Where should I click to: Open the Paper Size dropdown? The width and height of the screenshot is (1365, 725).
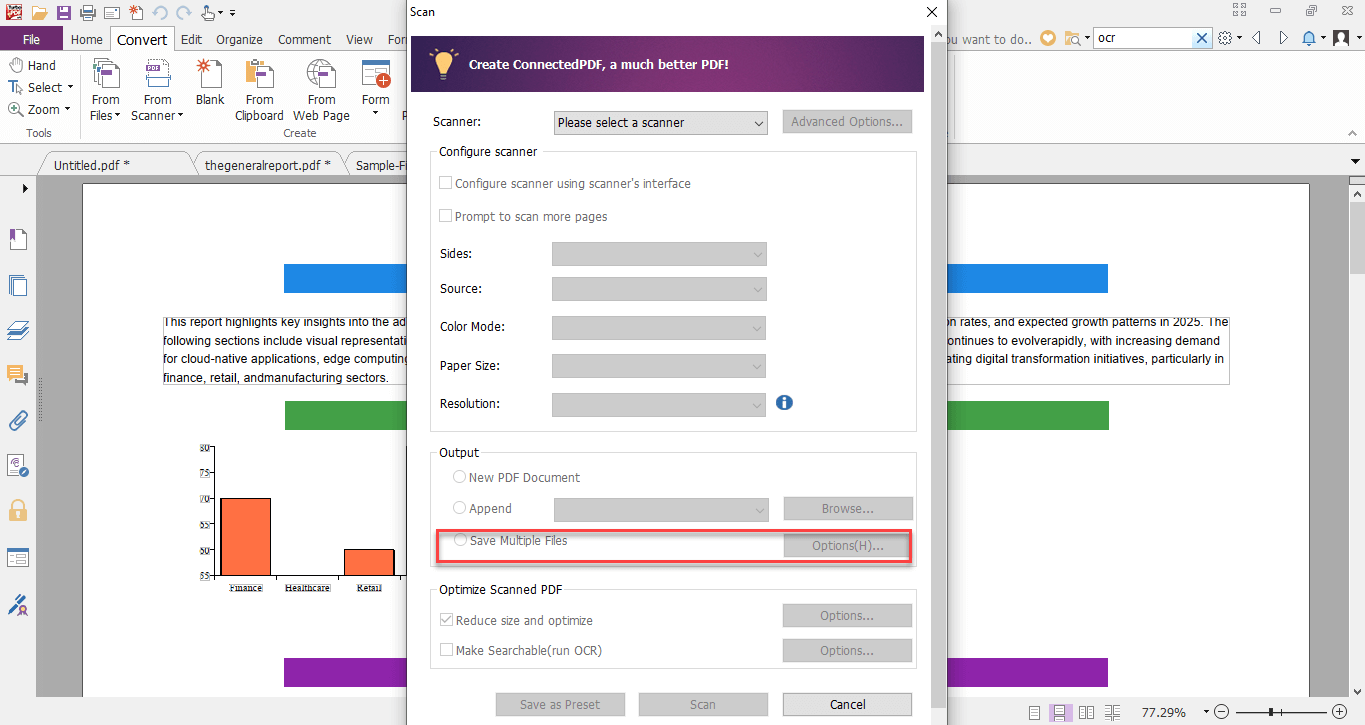click(659, 366)
